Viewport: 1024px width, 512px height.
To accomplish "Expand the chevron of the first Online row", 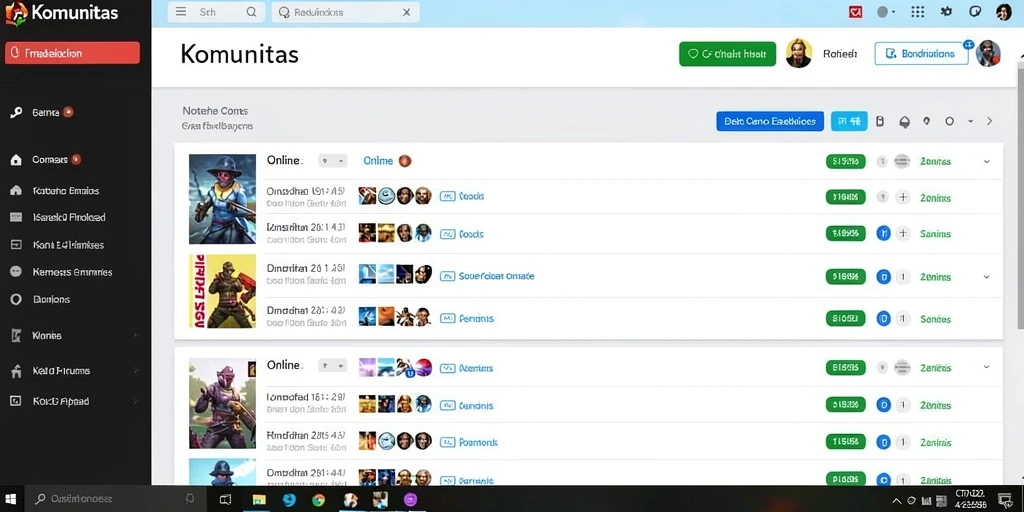I will [x=987, y=161].
